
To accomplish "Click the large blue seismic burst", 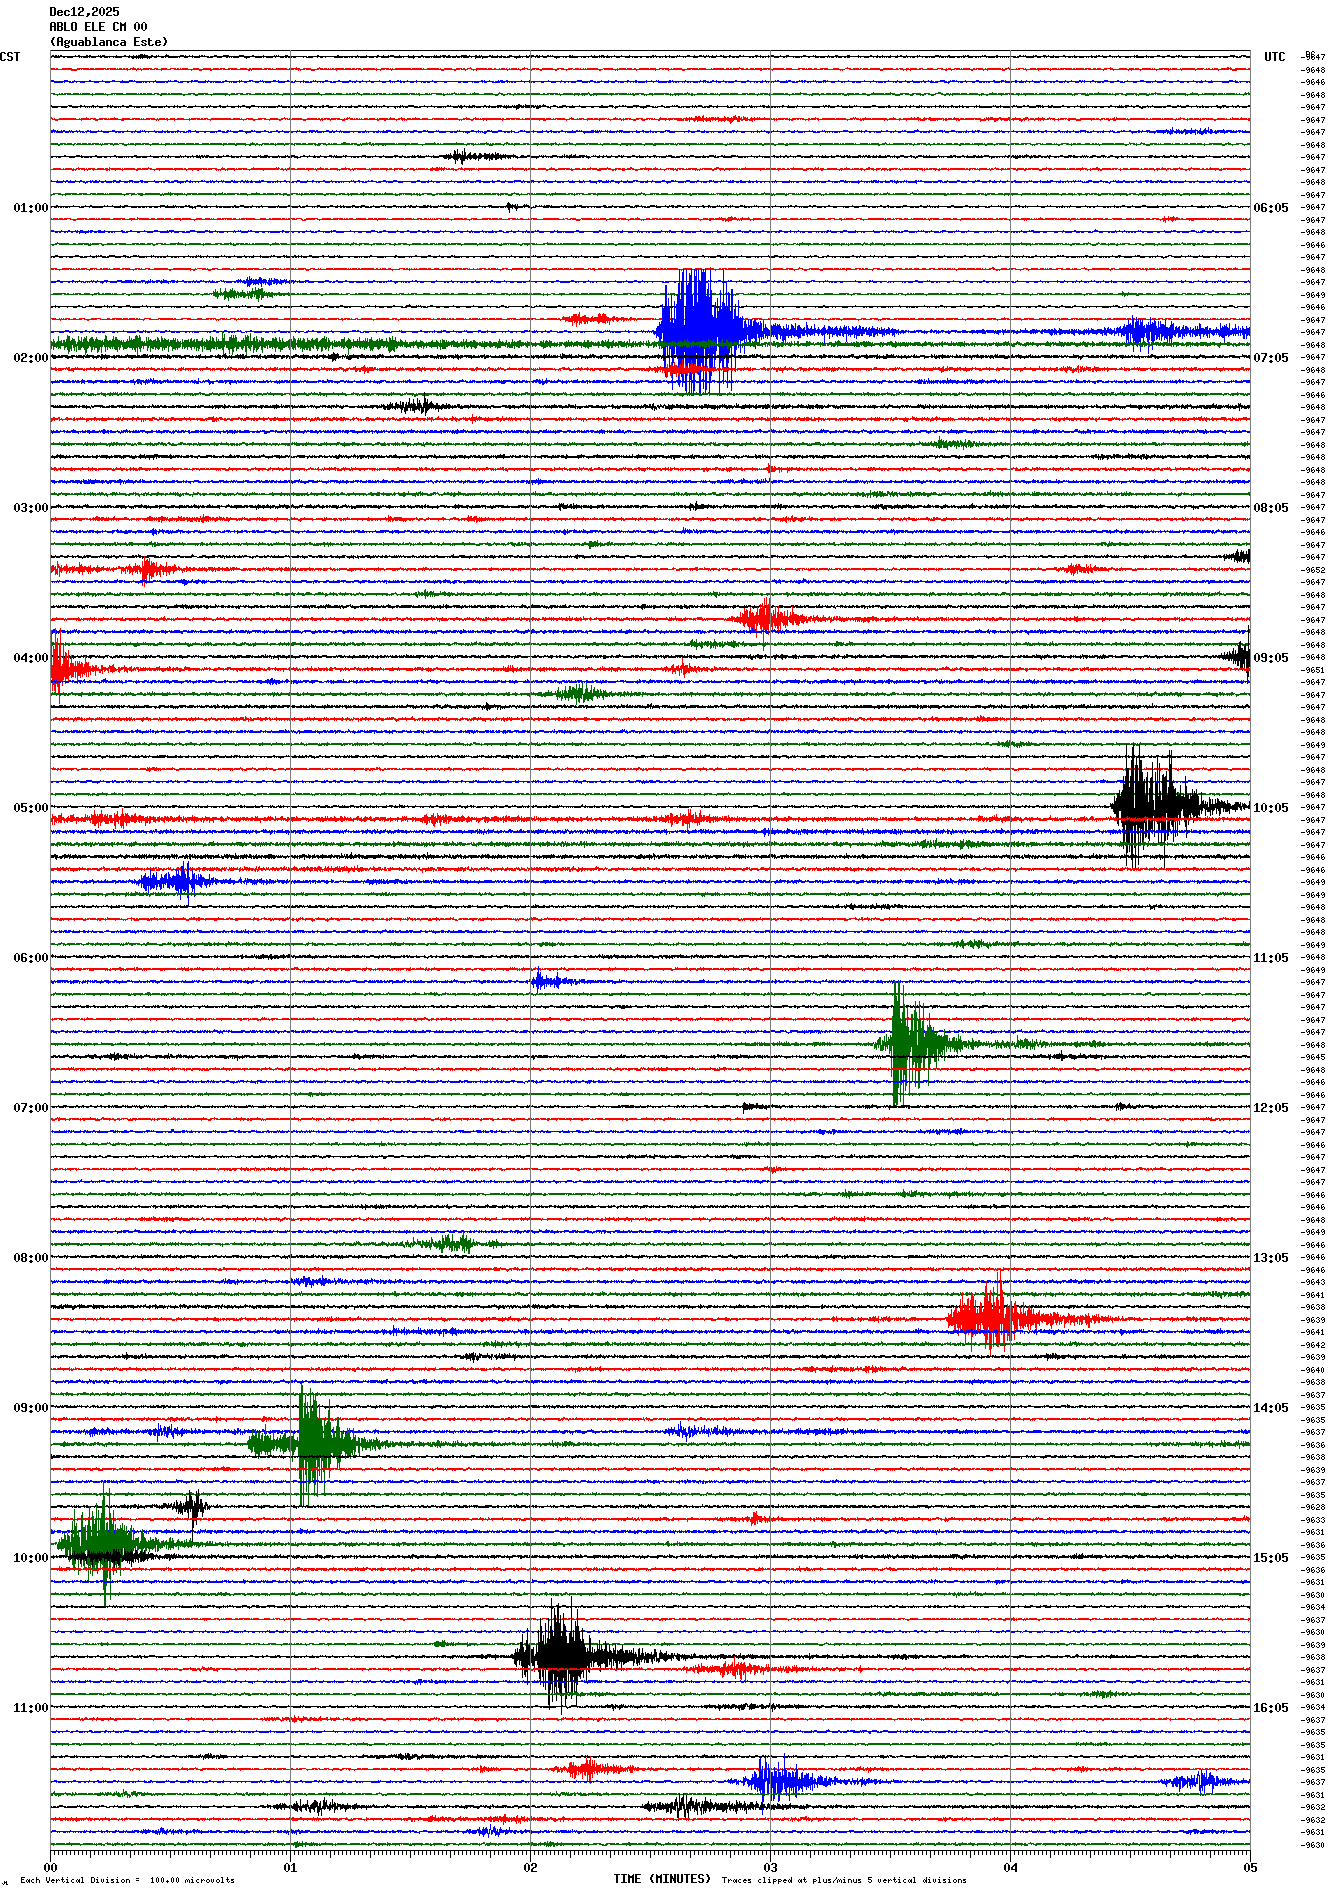I will point(700,330).
